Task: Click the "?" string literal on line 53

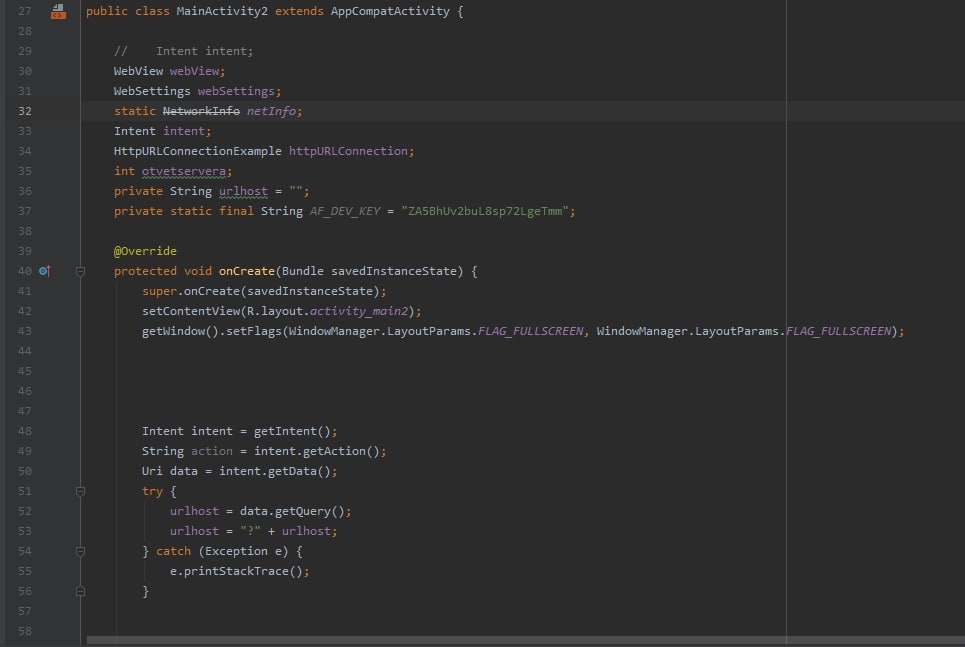Action: 250,531
